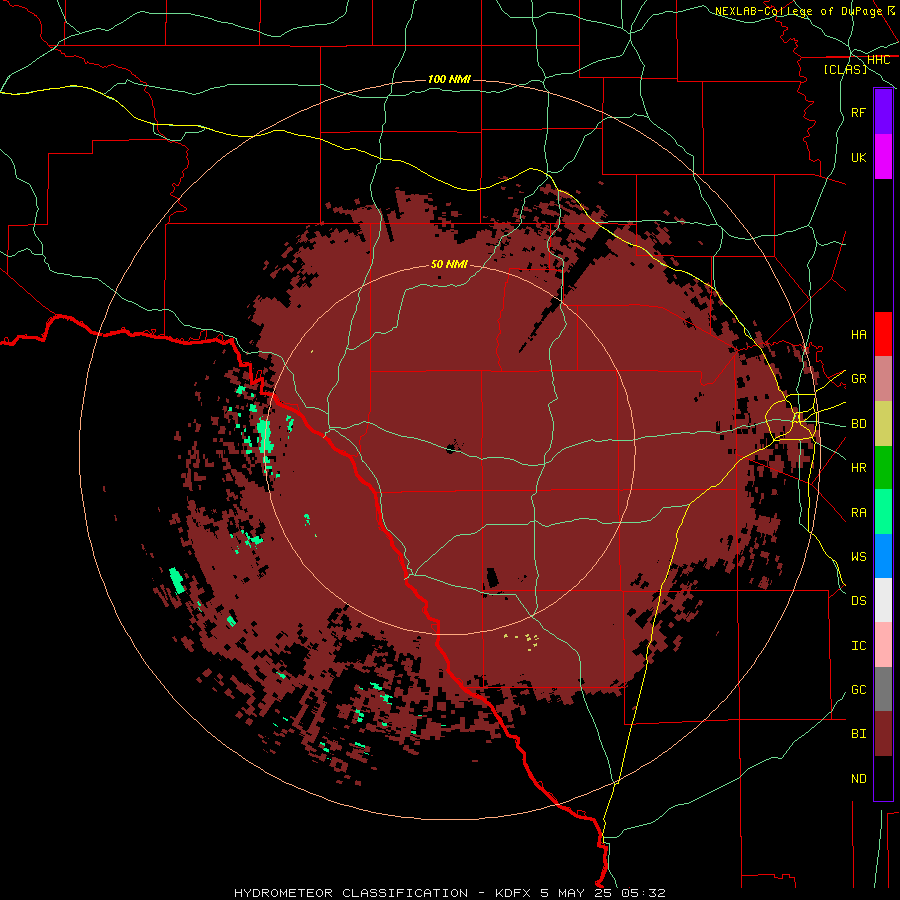
Task: Click the HA red legend swatch
Action: tap(883, 334)
